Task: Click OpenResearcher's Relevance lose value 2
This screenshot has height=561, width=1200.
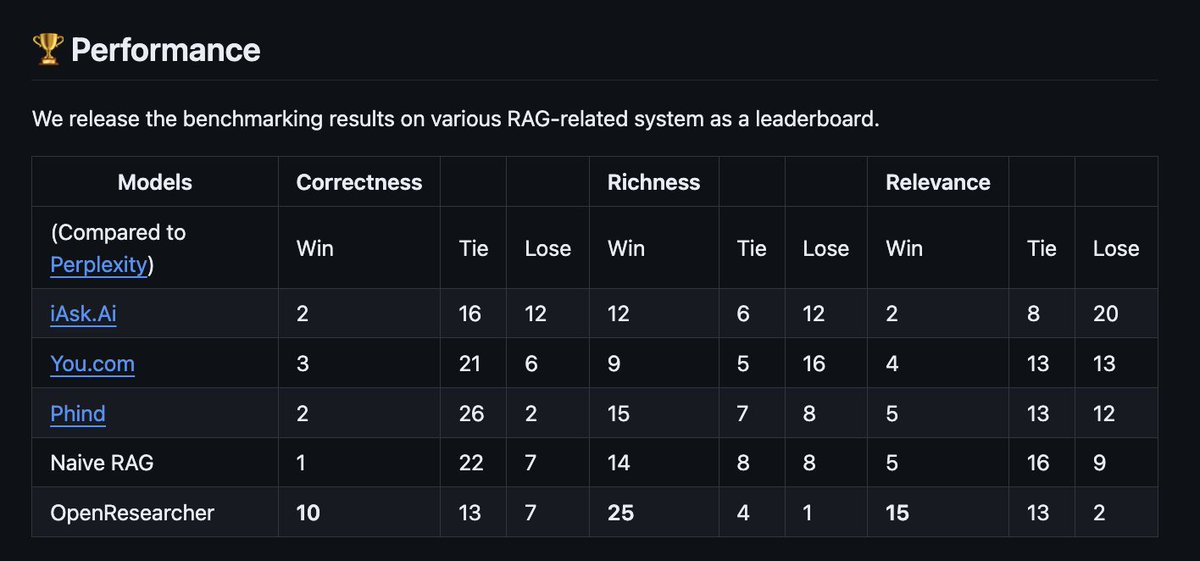Action: 1100,513
